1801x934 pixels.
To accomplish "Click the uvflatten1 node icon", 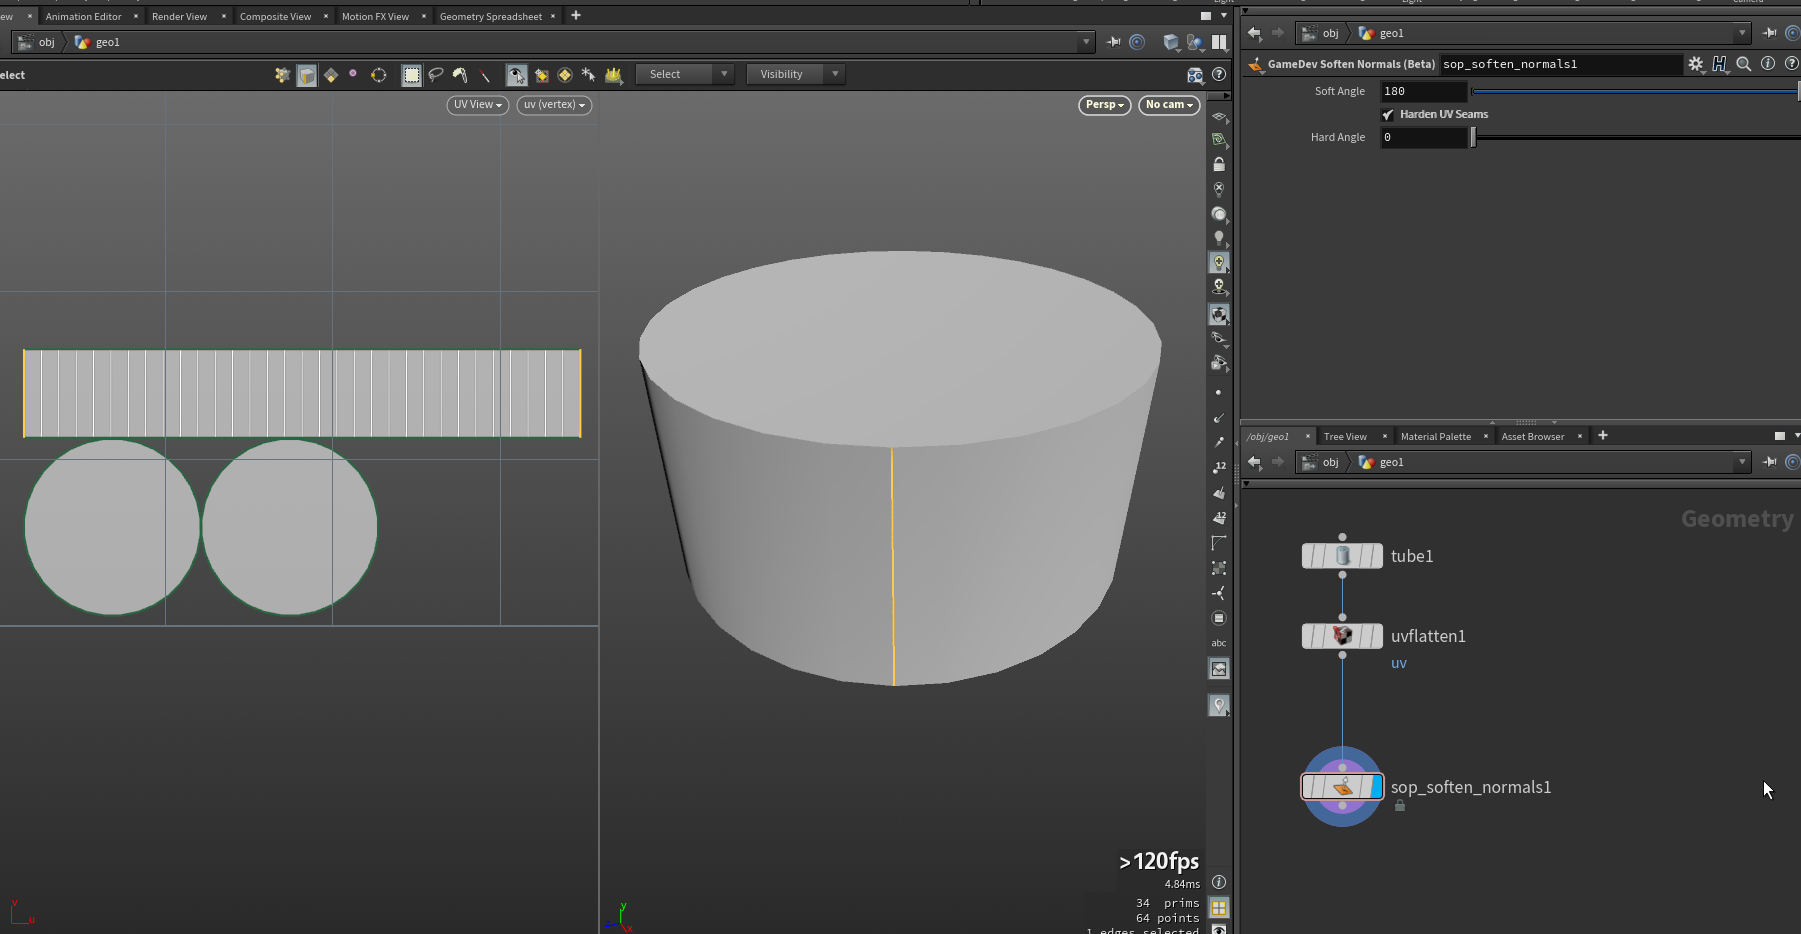I will (x=1342, y=636).
